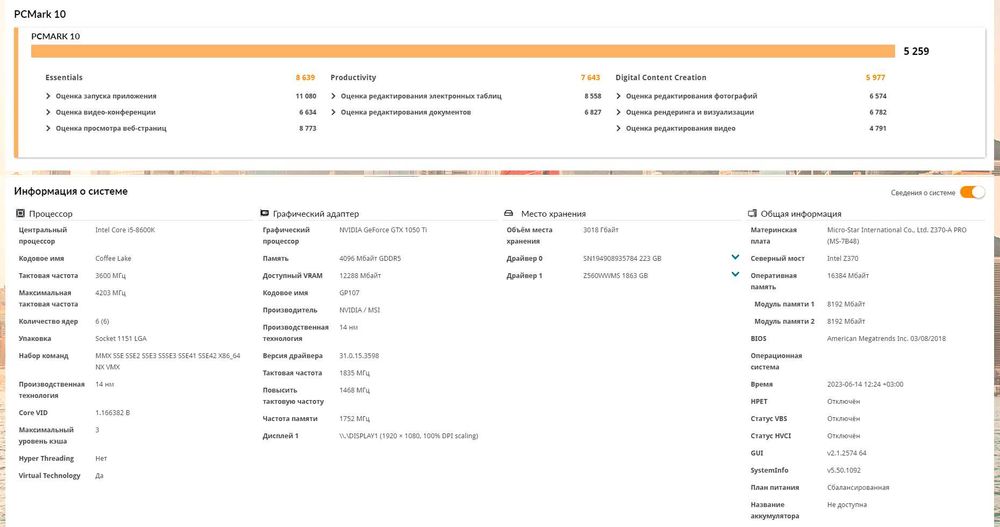Click the Общая информация section icon
This screenshot has width=1000, height=527.
(752, 213)
